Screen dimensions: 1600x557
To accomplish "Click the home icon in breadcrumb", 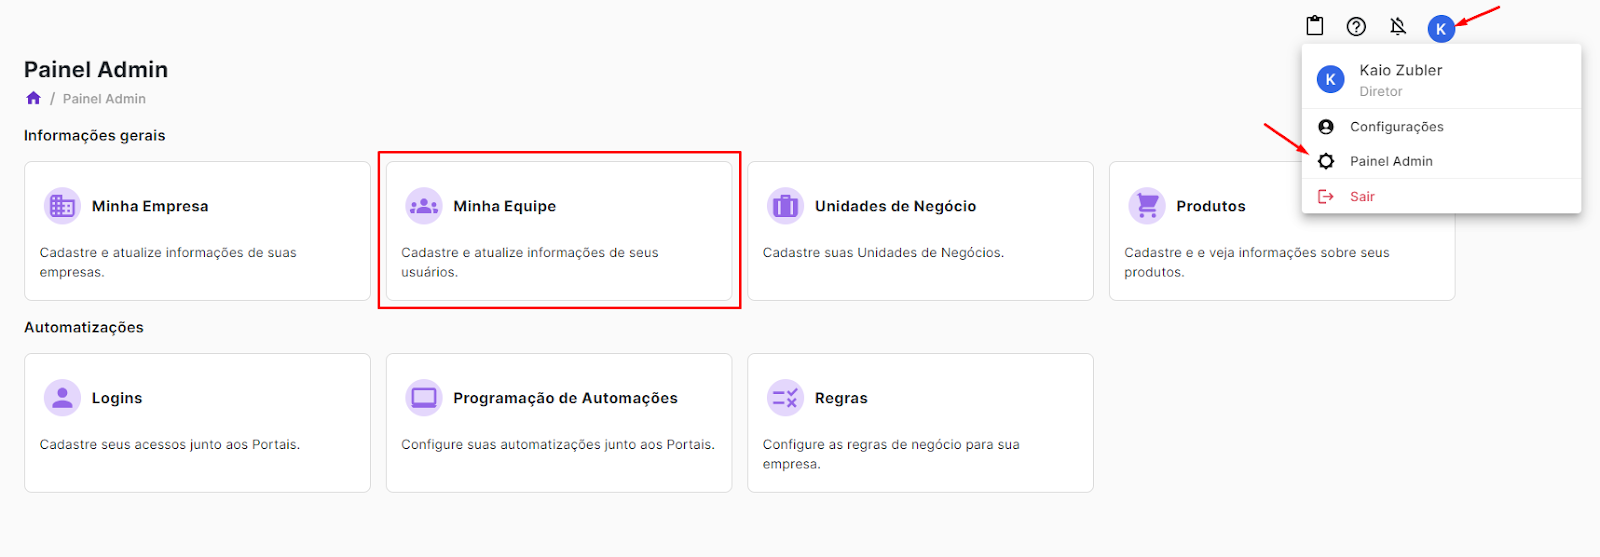I will click(x=33, y=98).
